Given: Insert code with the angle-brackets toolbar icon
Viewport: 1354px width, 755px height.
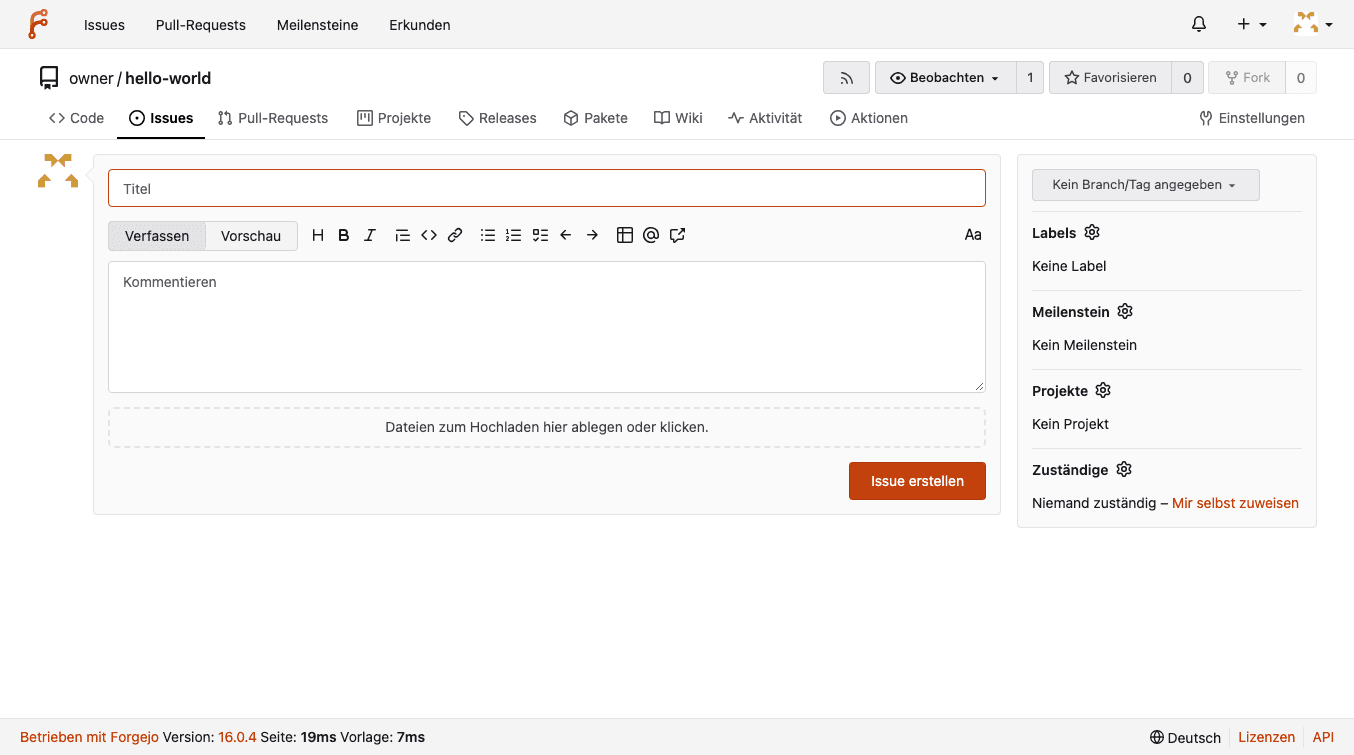Looking at the screenshot, I should click(x=429, y=235).
